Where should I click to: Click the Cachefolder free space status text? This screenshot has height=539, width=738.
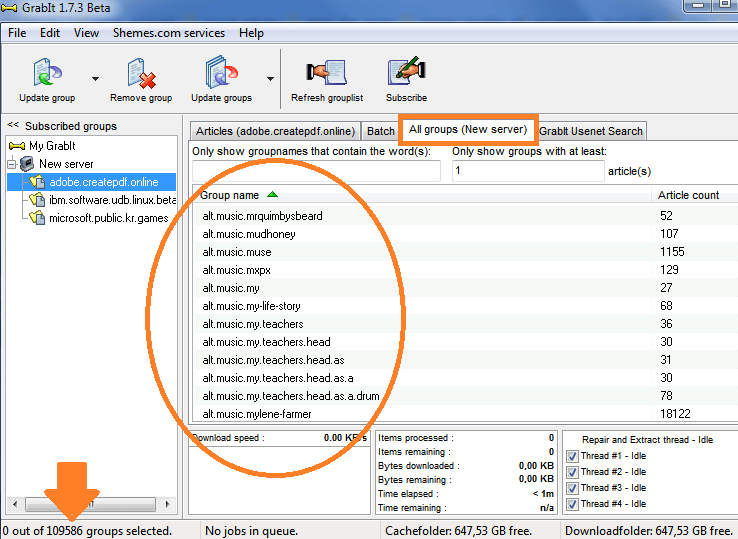(458, 531)
